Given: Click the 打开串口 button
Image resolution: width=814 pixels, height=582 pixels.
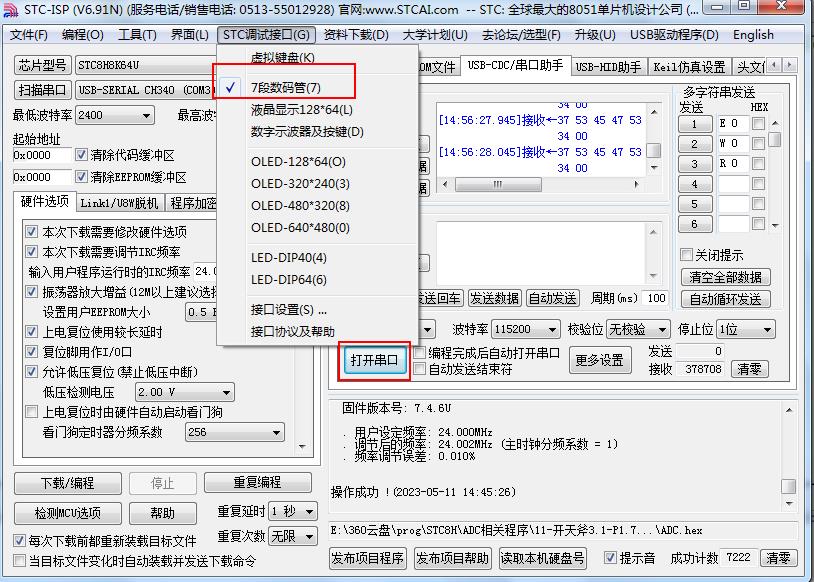Looking at the screenshot, I should pyautogui.click(x=373, y=360).
